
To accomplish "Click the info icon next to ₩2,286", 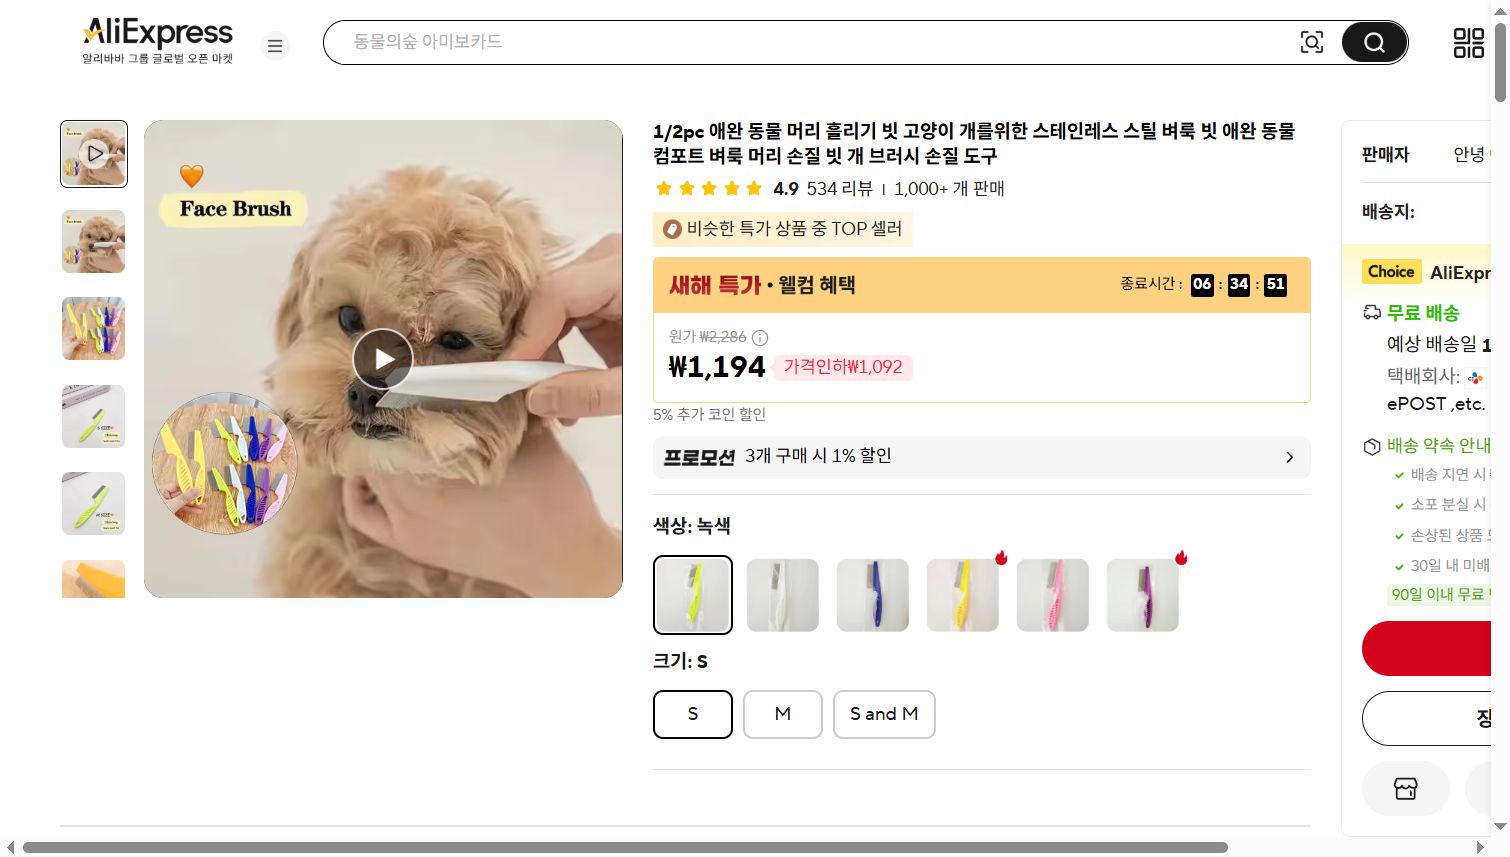I will coord(760,338).
